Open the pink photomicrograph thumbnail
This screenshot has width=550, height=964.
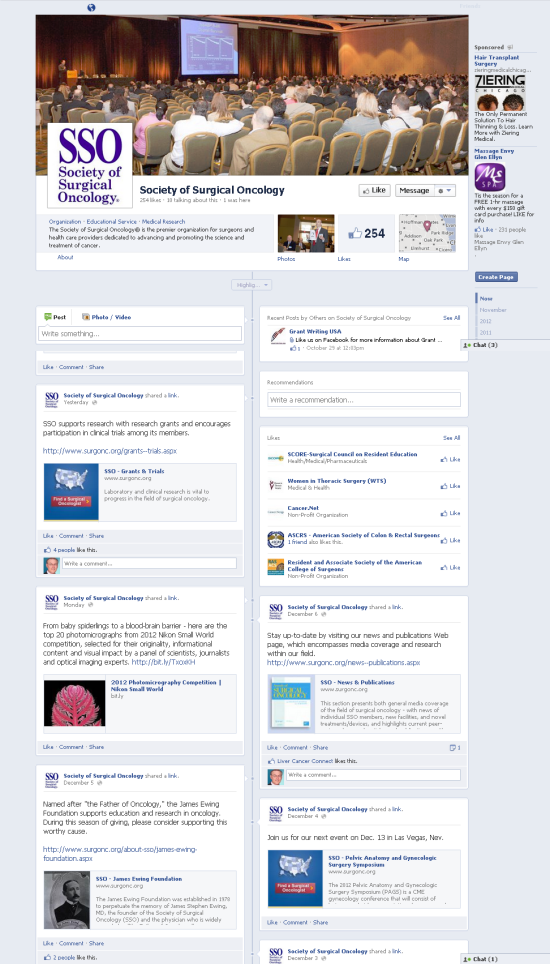[74, 703]
